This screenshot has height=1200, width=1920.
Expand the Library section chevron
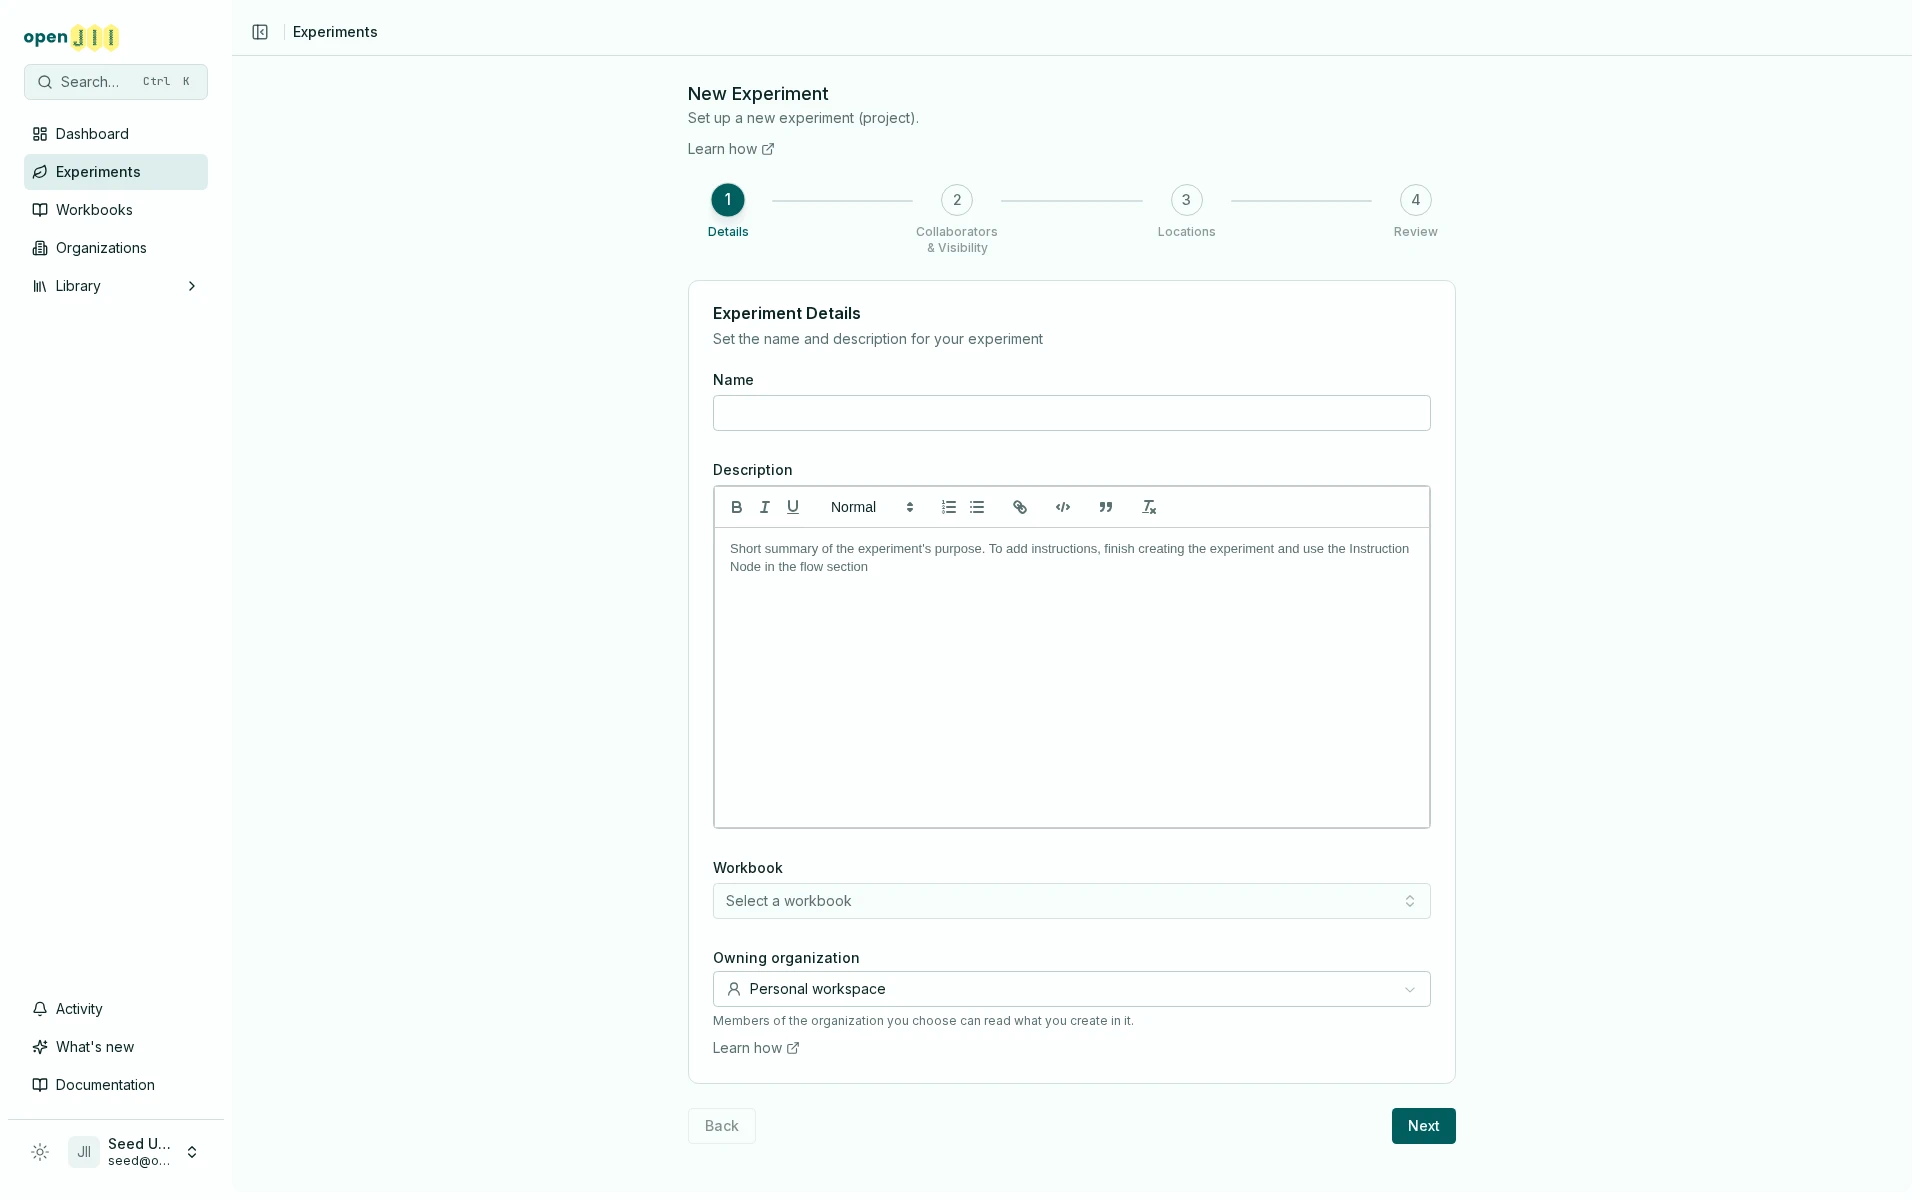[x=192, y=286]
